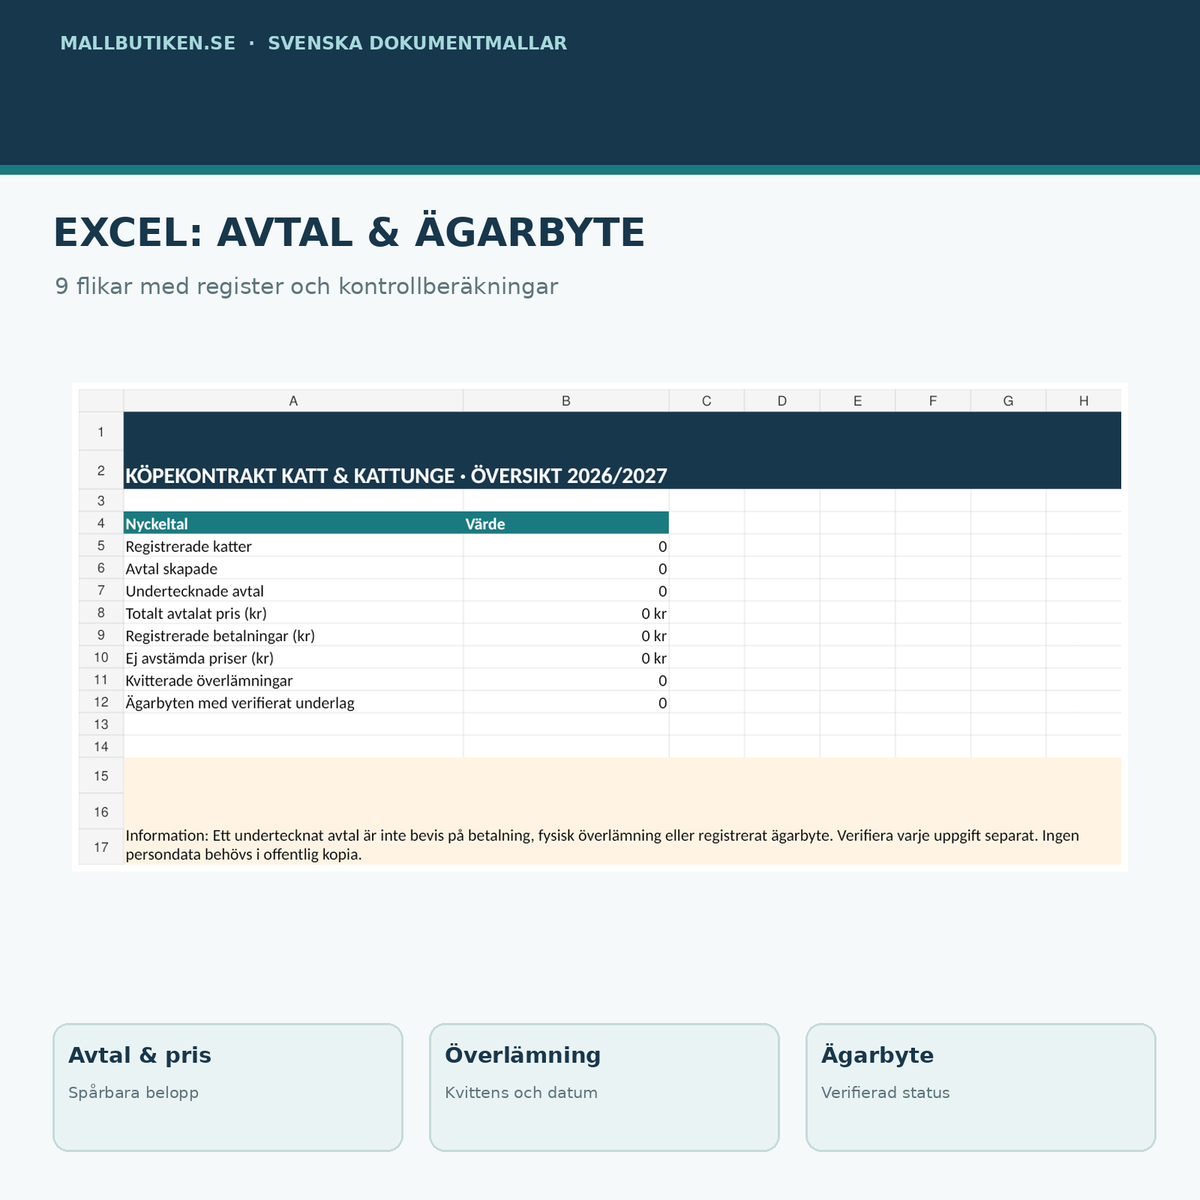This screenshot has width=1200, height=1200.
Task: Select column G header
Action: tap(1008, 400)
